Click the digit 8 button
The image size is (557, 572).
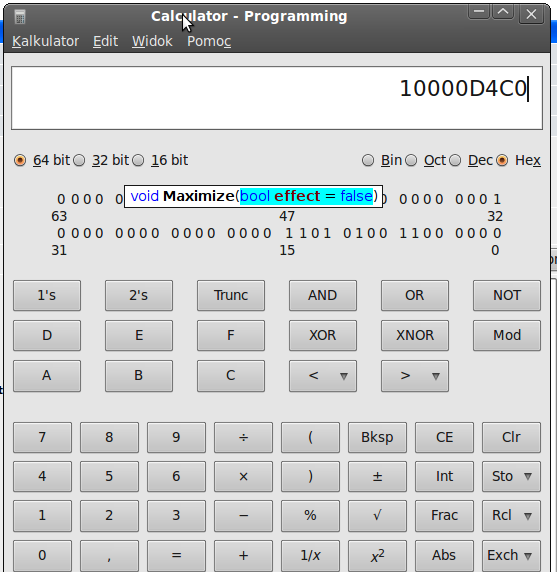[x=109, y=437]
